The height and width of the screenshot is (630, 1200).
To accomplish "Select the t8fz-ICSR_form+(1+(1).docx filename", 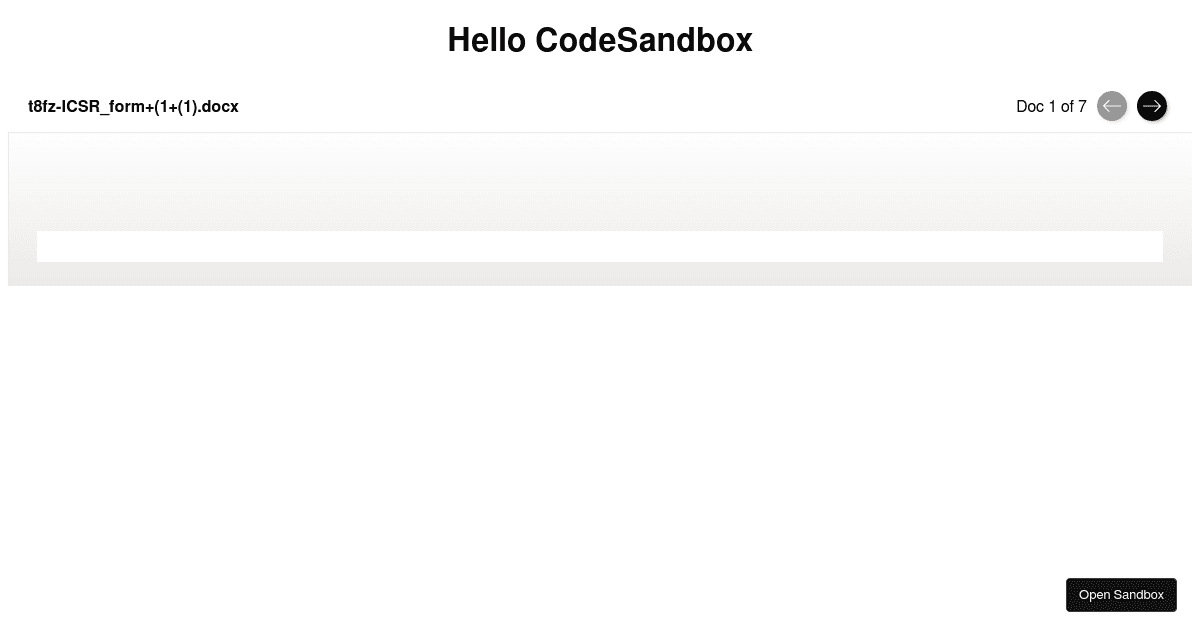I will point(133,106).
